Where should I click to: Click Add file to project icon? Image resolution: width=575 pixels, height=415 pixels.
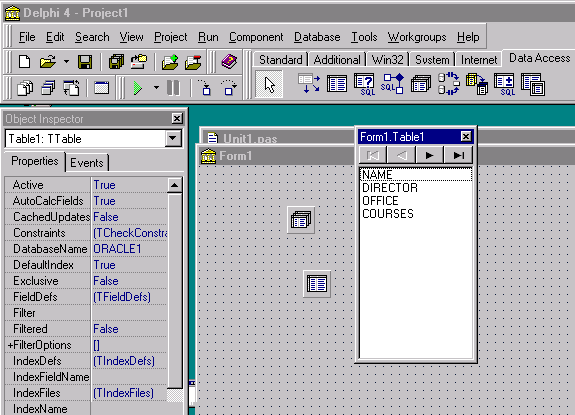coord(169,62)
